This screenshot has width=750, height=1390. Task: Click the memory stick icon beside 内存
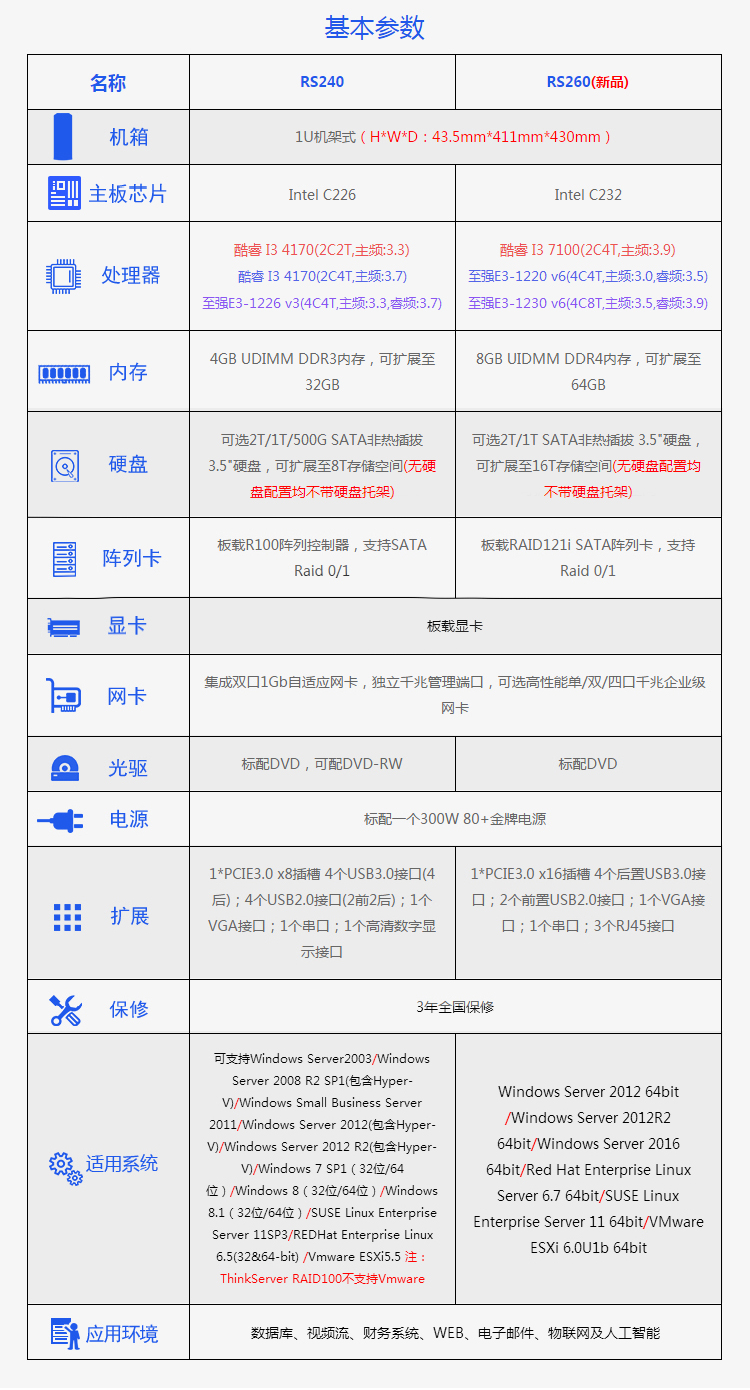(x=64, y=373)
